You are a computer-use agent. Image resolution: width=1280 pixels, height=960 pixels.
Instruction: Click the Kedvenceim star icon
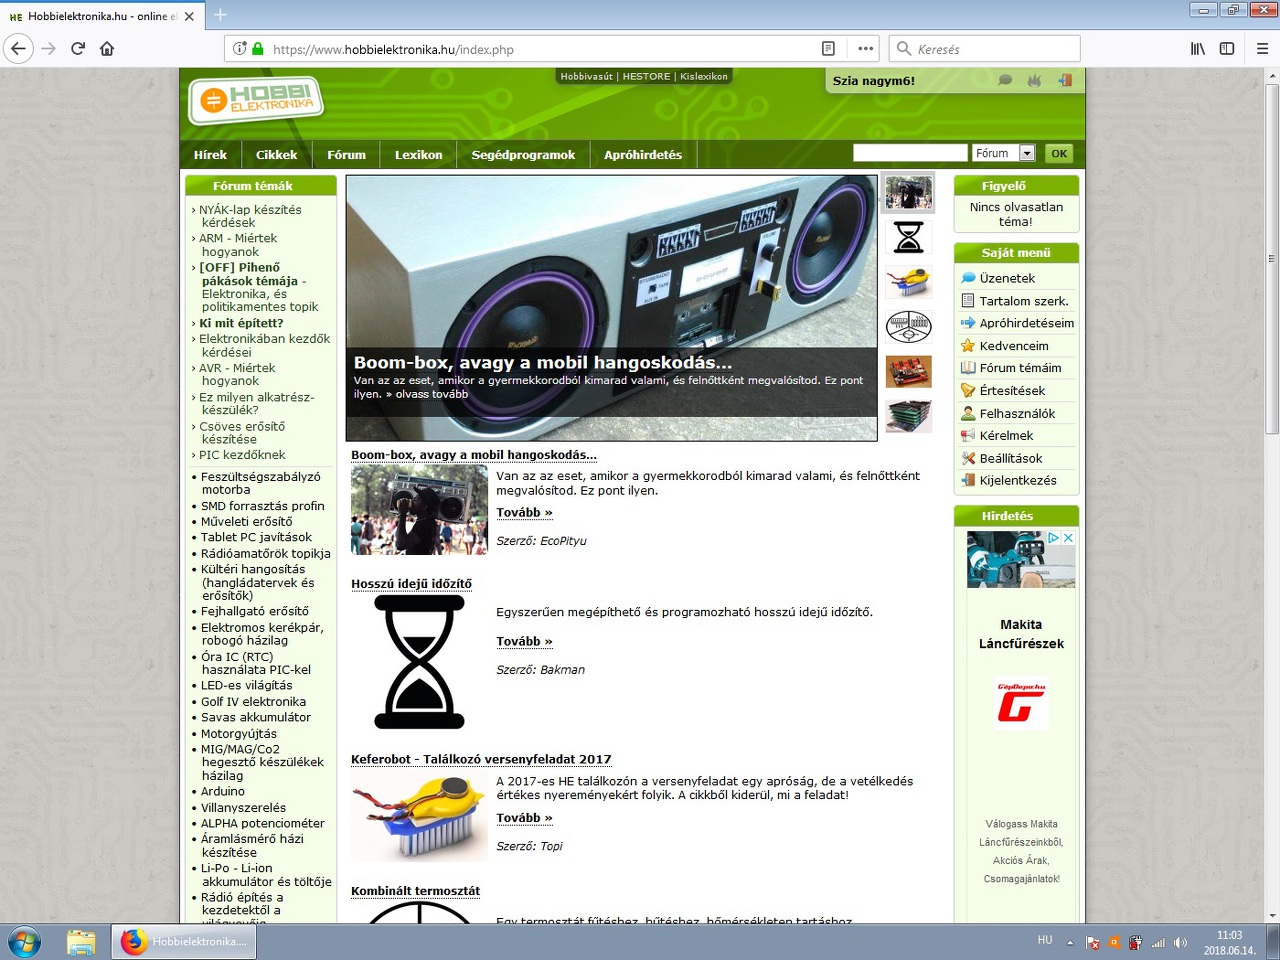tap(968, 346)
